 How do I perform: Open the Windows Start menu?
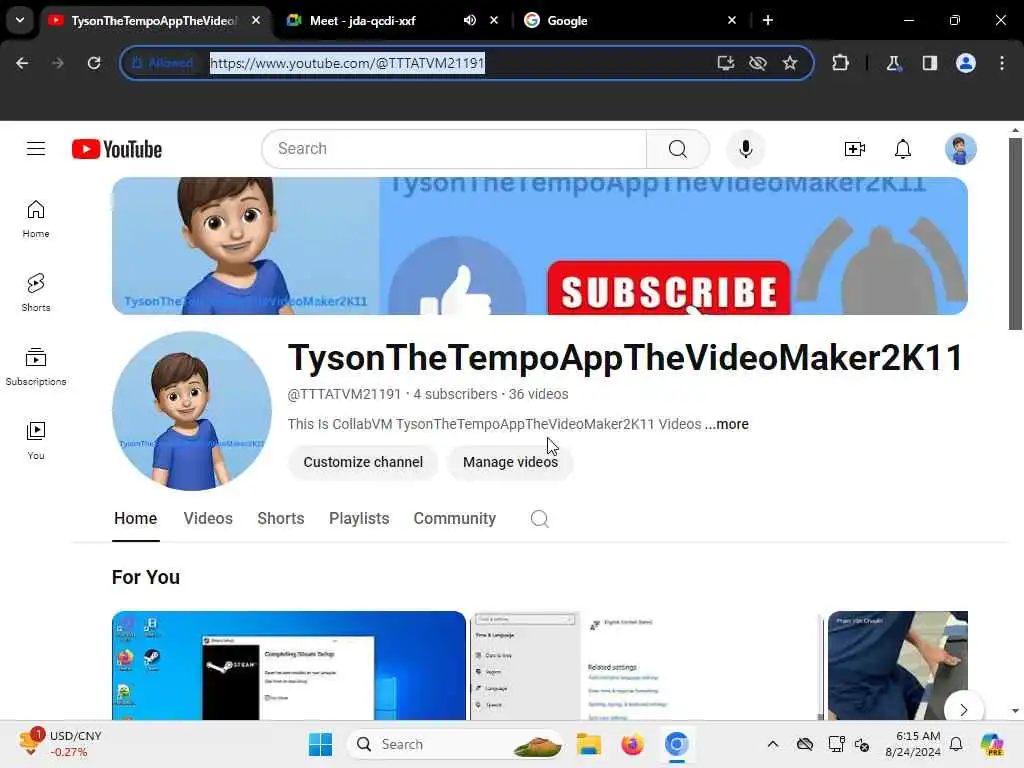pyautogui.click(x=320, y=744)
